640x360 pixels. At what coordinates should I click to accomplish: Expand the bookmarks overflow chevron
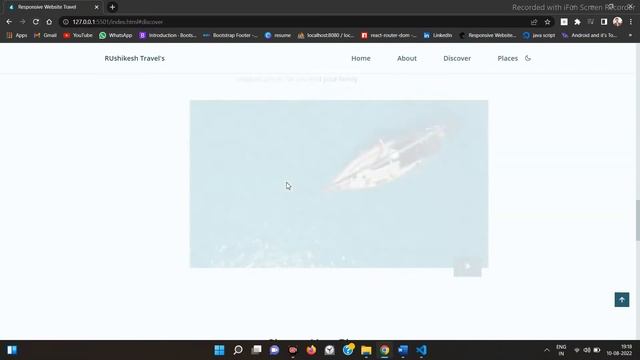(x=630, y=36)
